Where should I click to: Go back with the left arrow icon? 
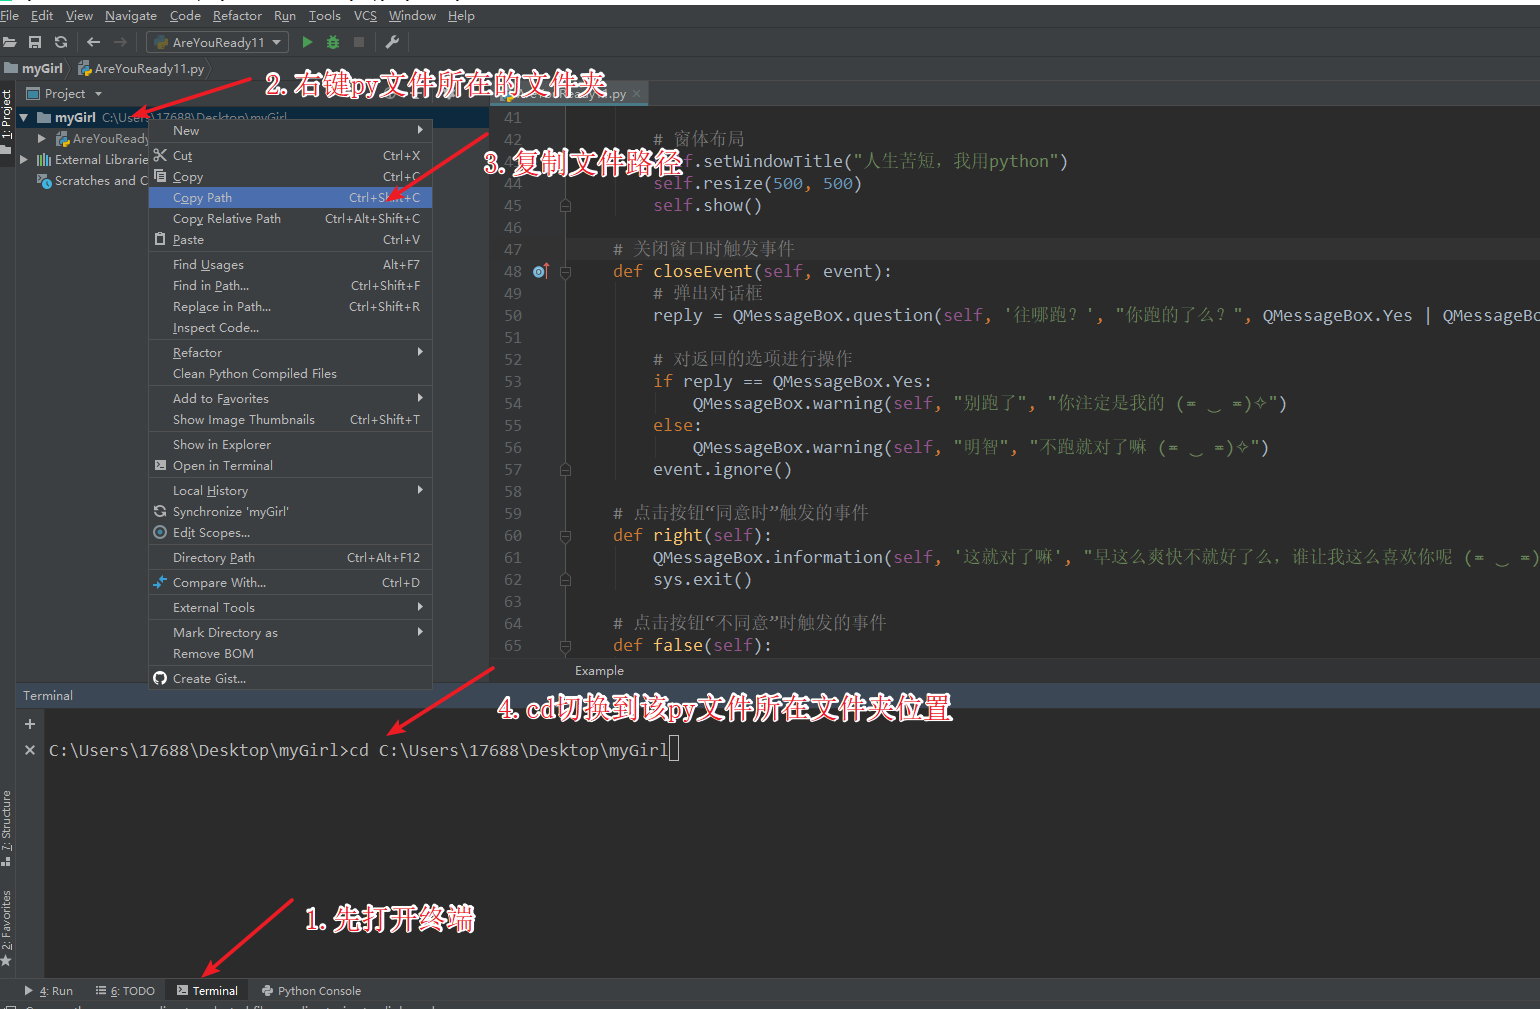(93, 42)
